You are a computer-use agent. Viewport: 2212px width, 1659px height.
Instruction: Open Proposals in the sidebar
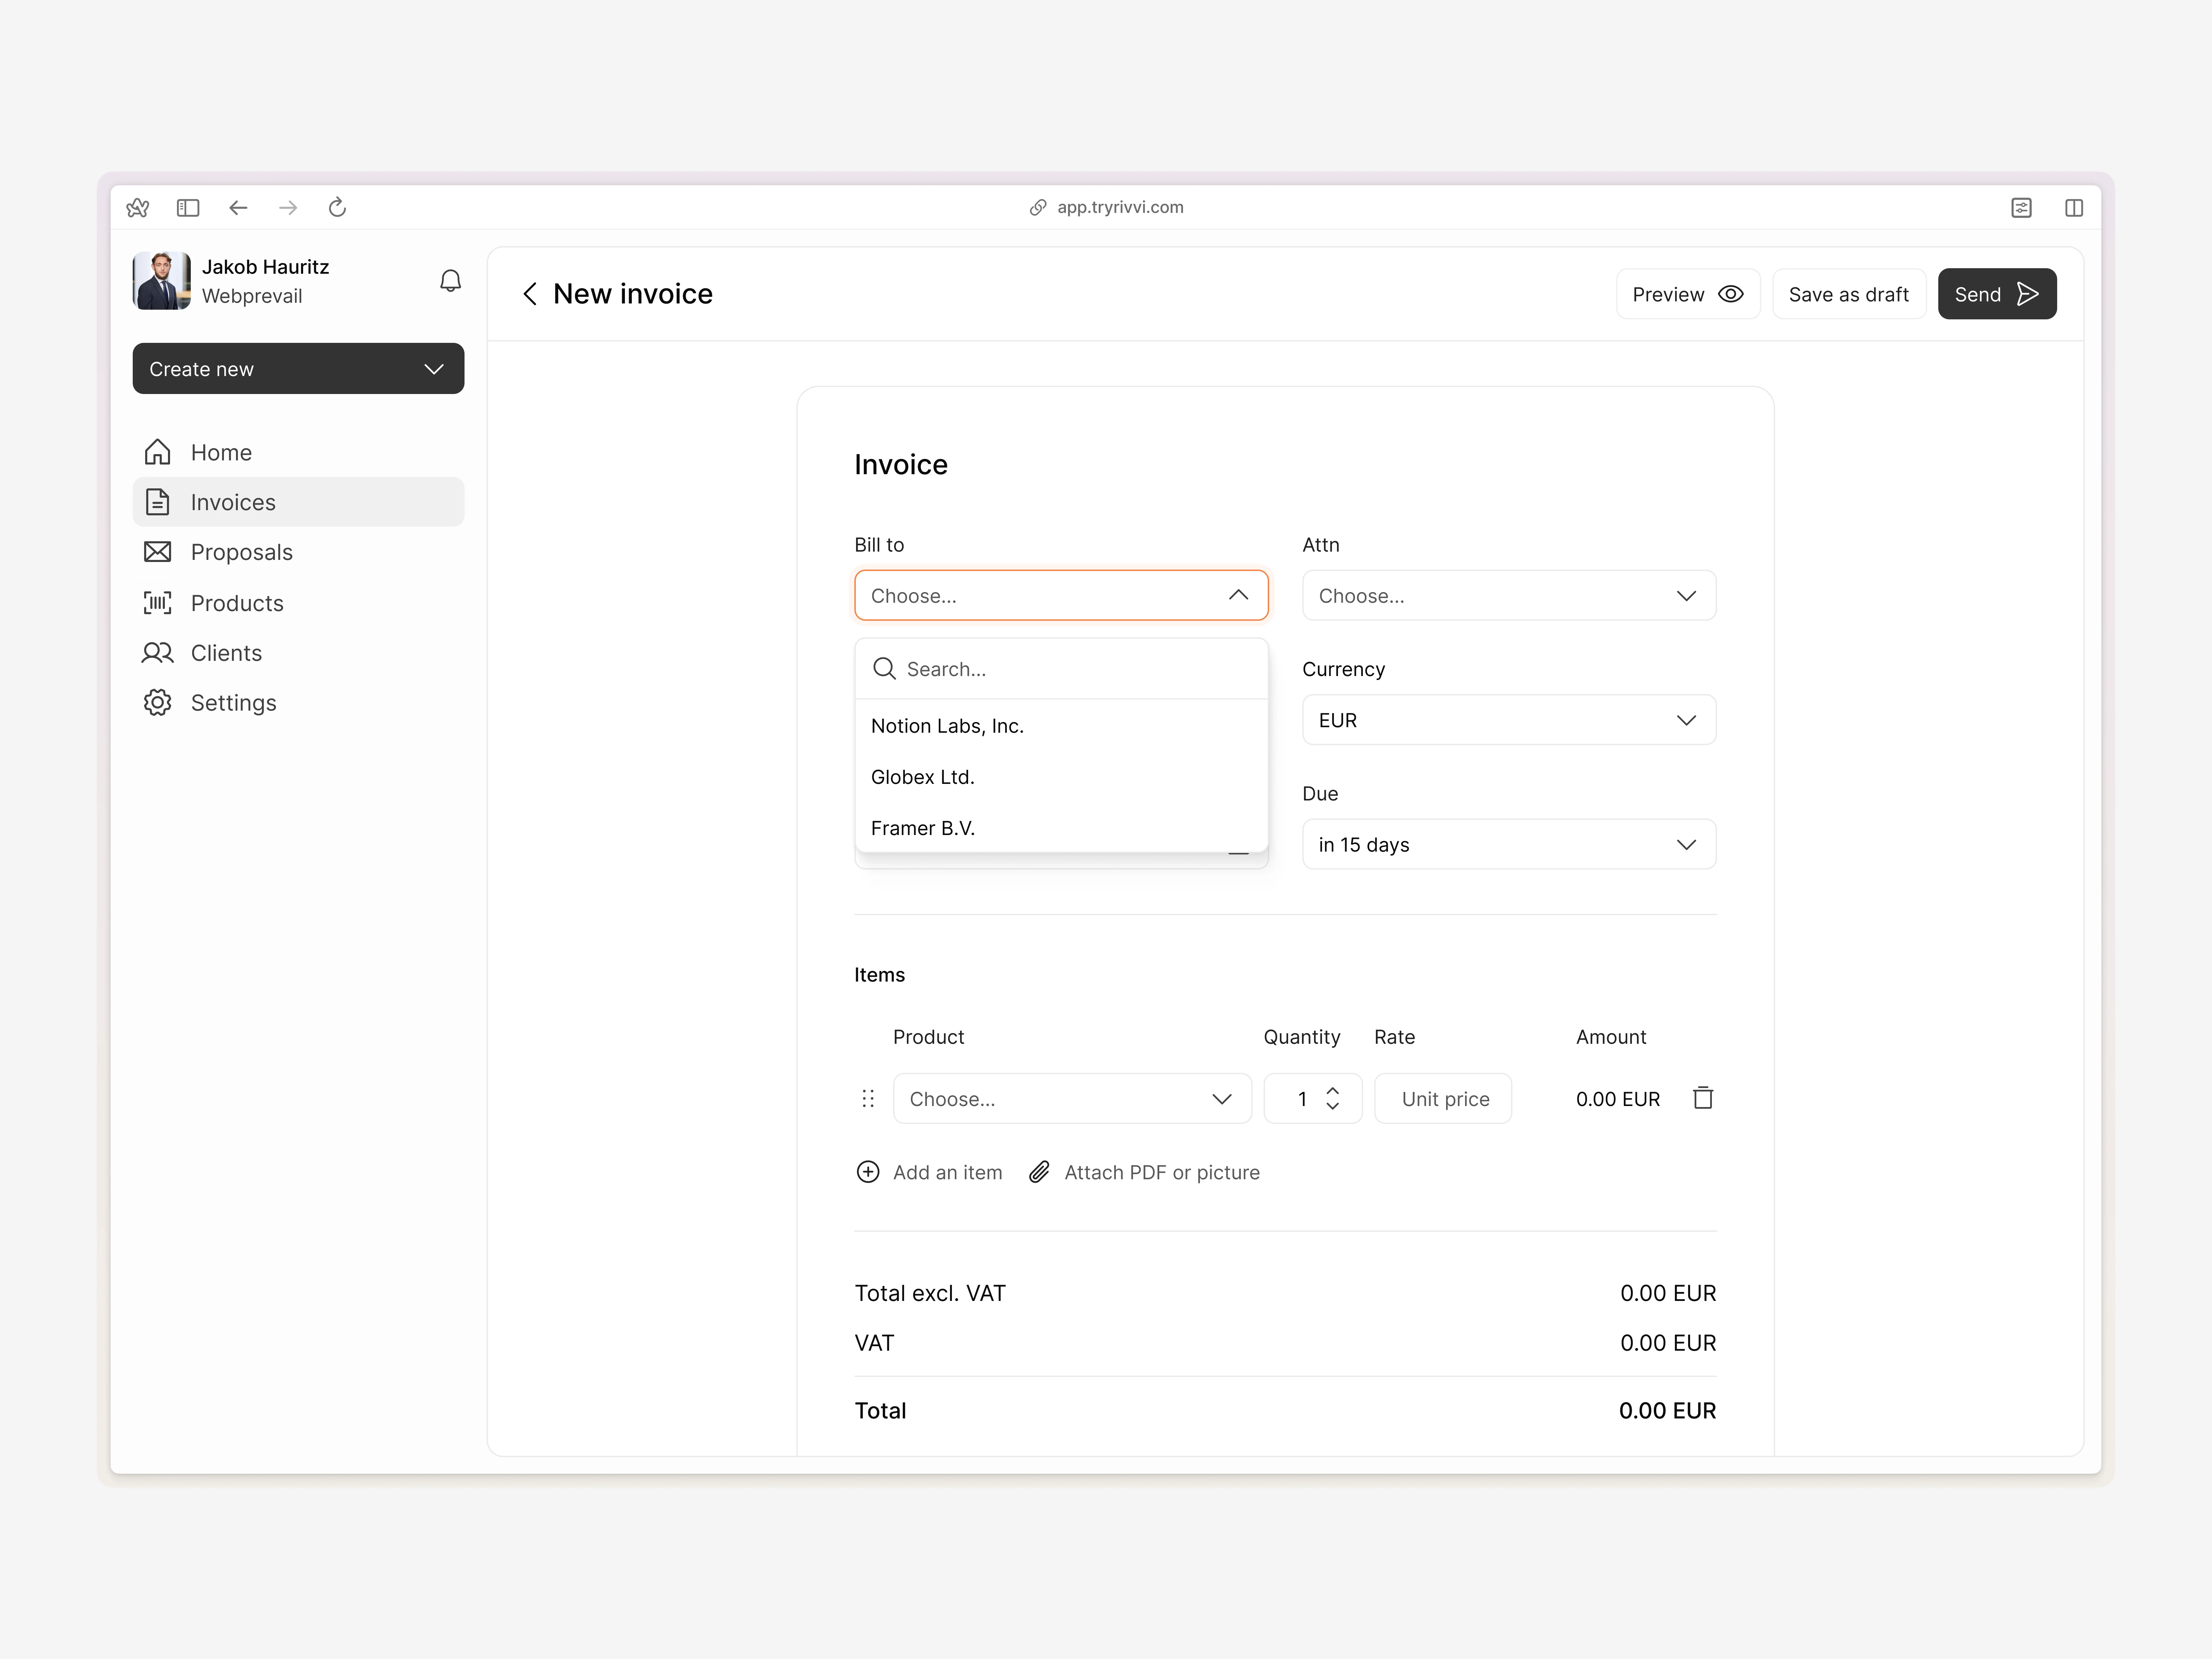click(x=298, y=552)
